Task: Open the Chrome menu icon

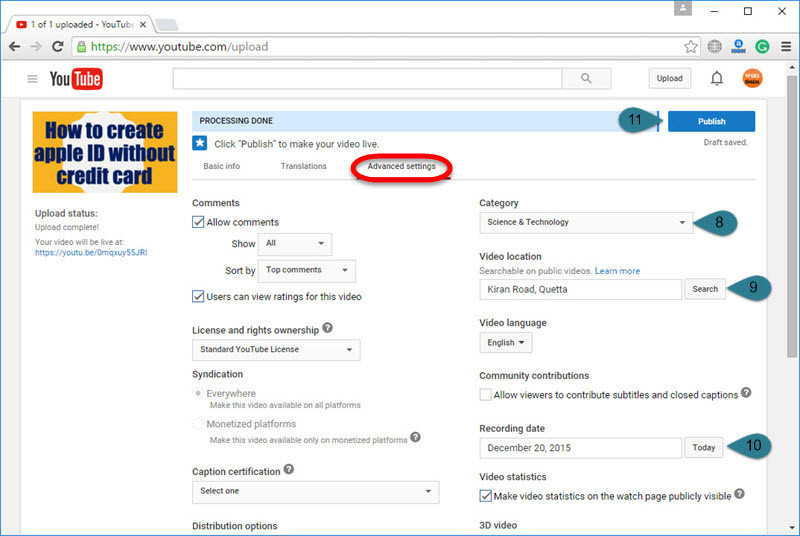Action: click(x=786, y=47)
